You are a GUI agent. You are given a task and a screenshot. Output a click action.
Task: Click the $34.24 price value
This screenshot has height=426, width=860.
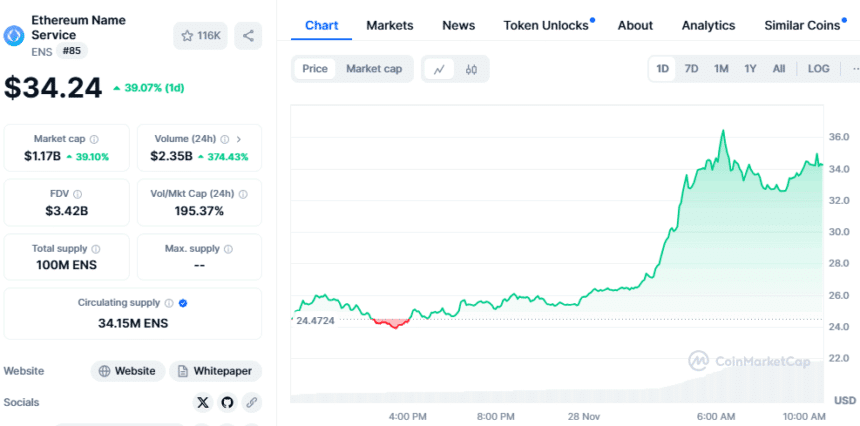point(53,88)
